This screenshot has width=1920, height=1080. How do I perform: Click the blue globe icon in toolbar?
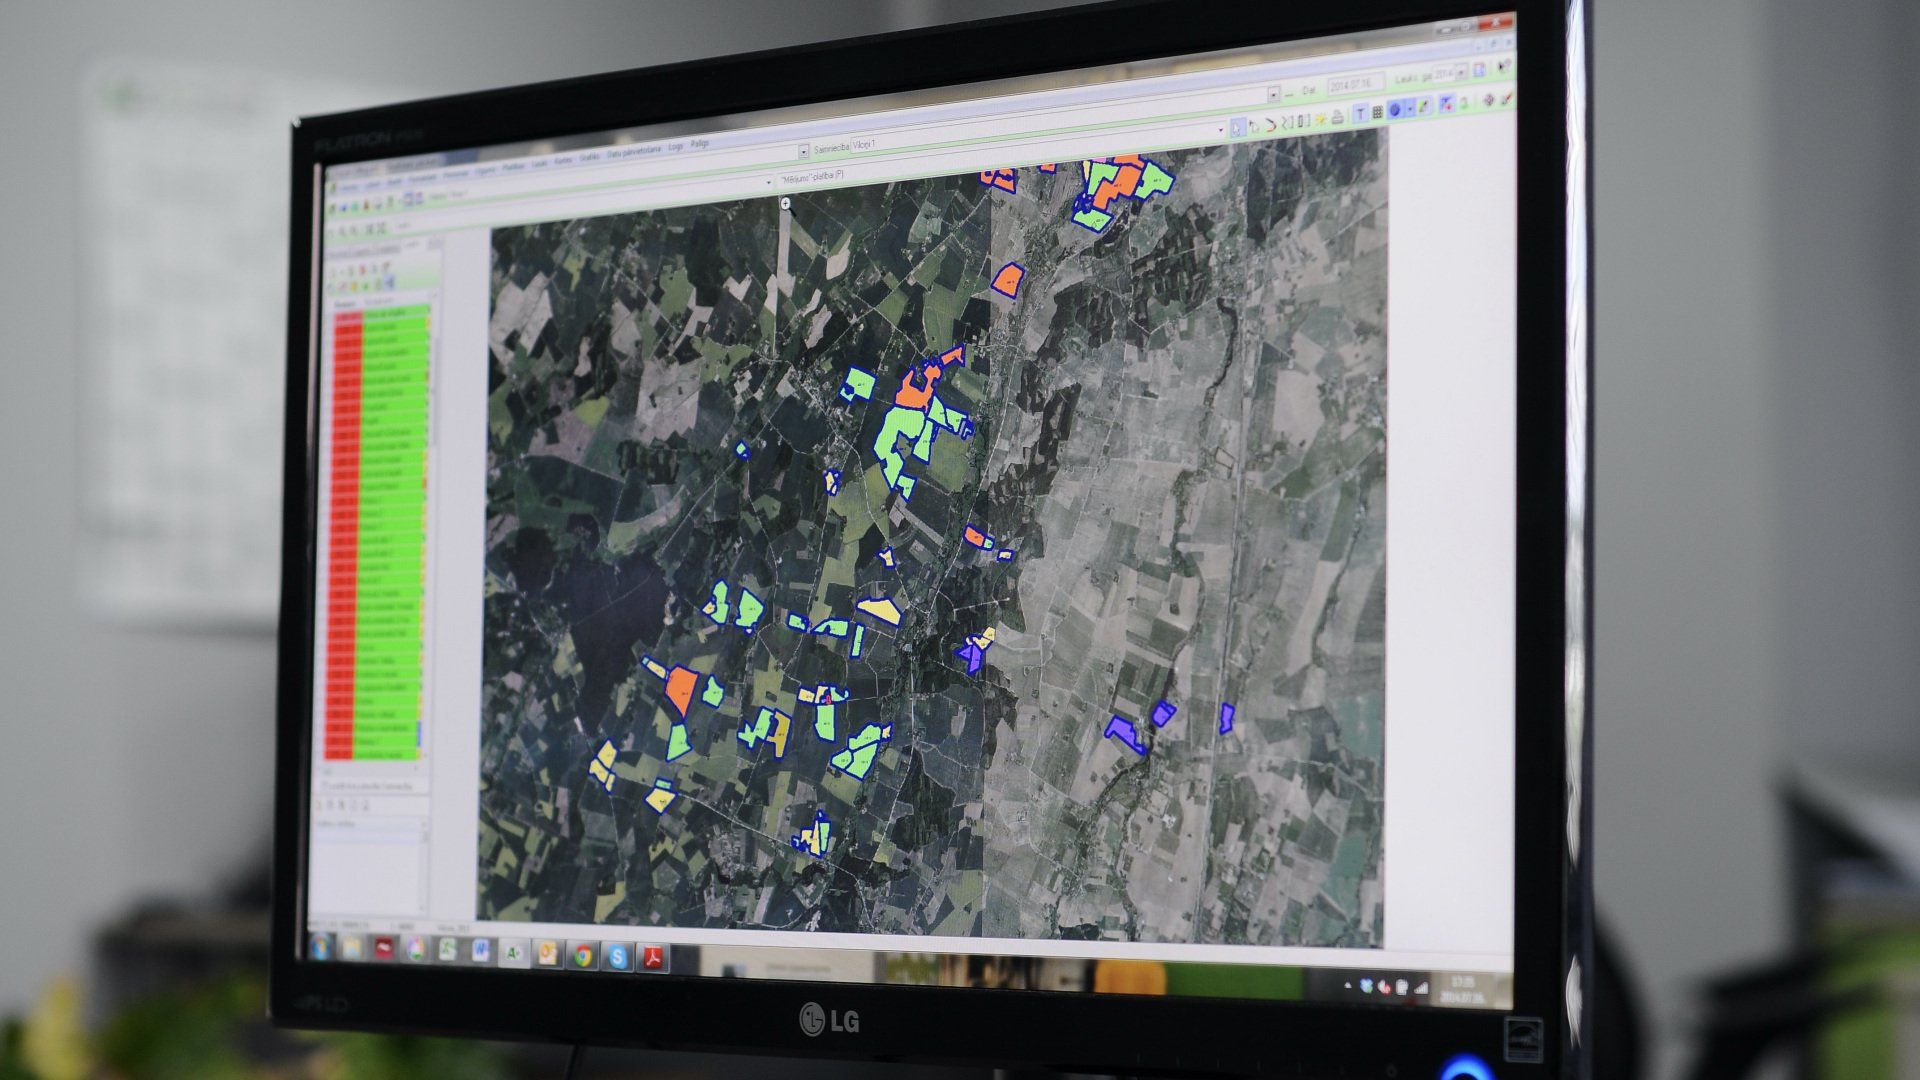click(x=1395, y=110)
